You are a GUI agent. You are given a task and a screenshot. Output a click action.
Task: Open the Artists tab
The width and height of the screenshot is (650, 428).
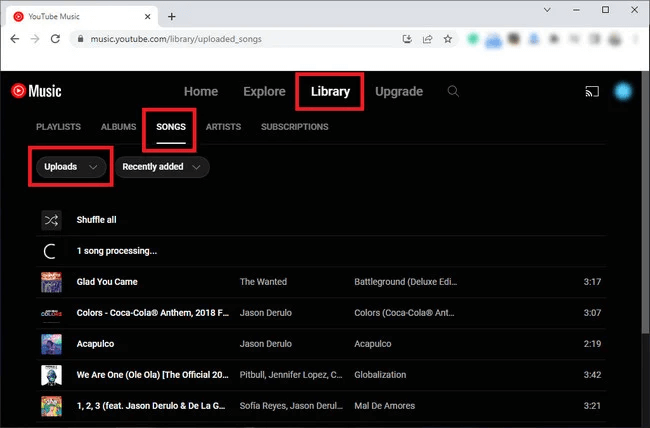coord(223,127)
